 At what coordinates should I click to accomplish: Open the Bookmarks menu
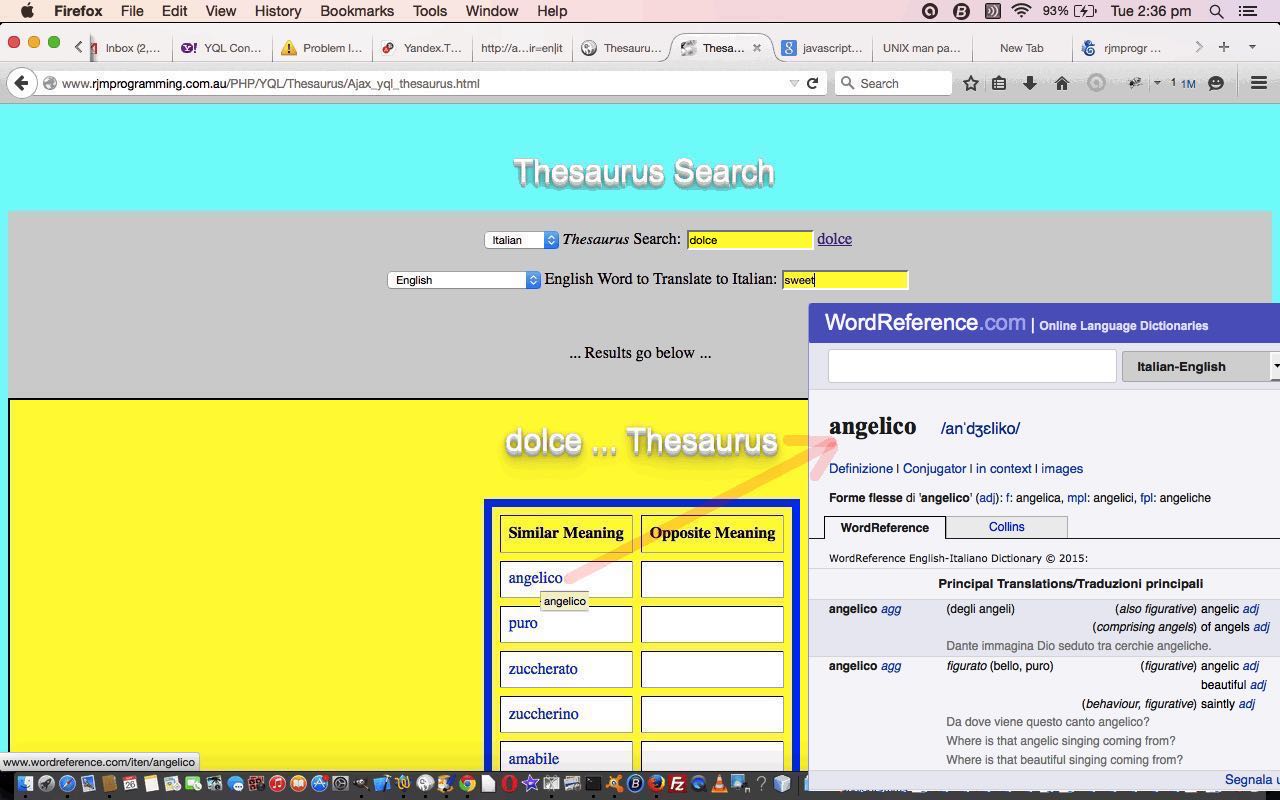click(x=356, y=11)
